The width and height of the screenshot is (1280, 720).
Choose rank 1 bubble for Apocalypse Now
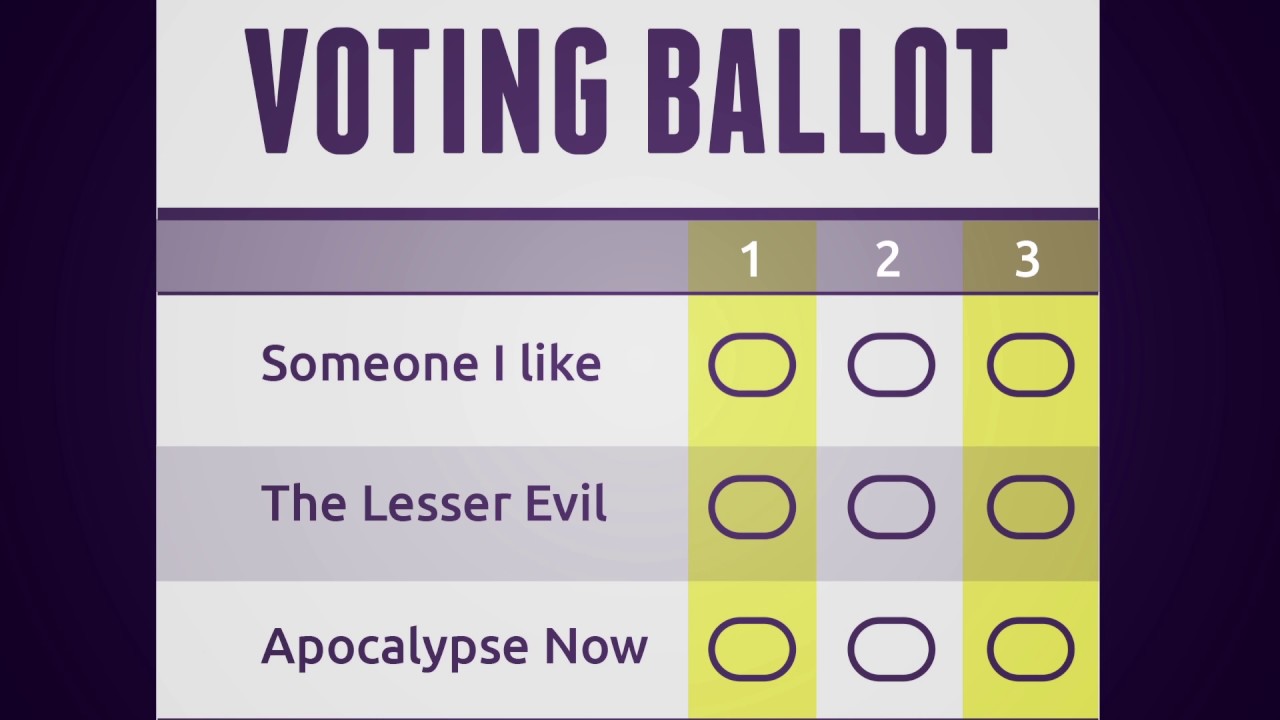coord(752,649)
